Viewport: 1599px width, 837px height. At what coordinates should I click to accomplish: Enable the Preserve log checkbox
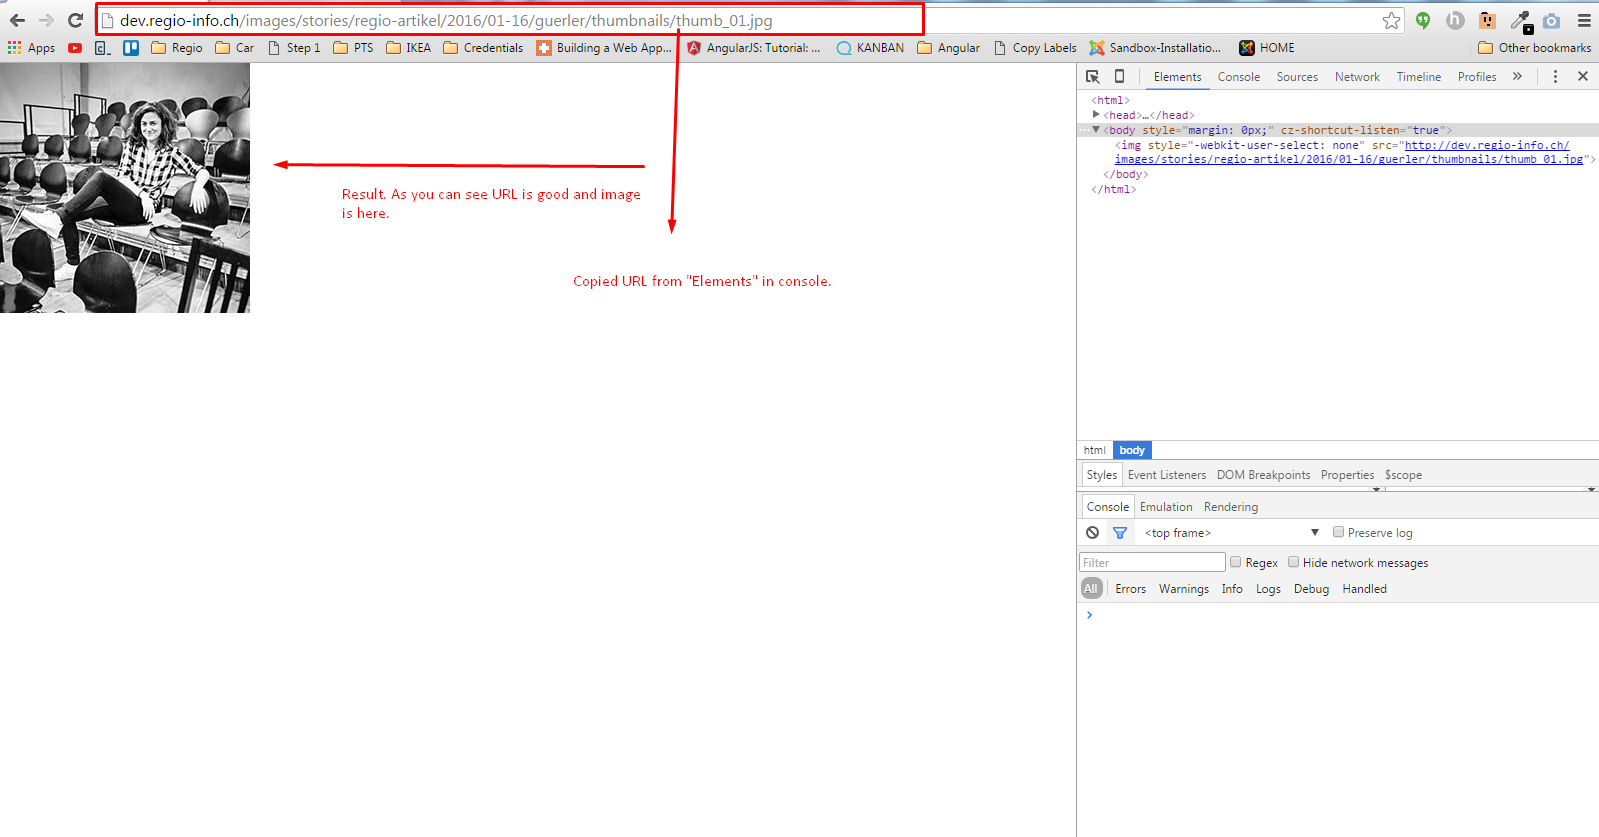(1338, 532)
